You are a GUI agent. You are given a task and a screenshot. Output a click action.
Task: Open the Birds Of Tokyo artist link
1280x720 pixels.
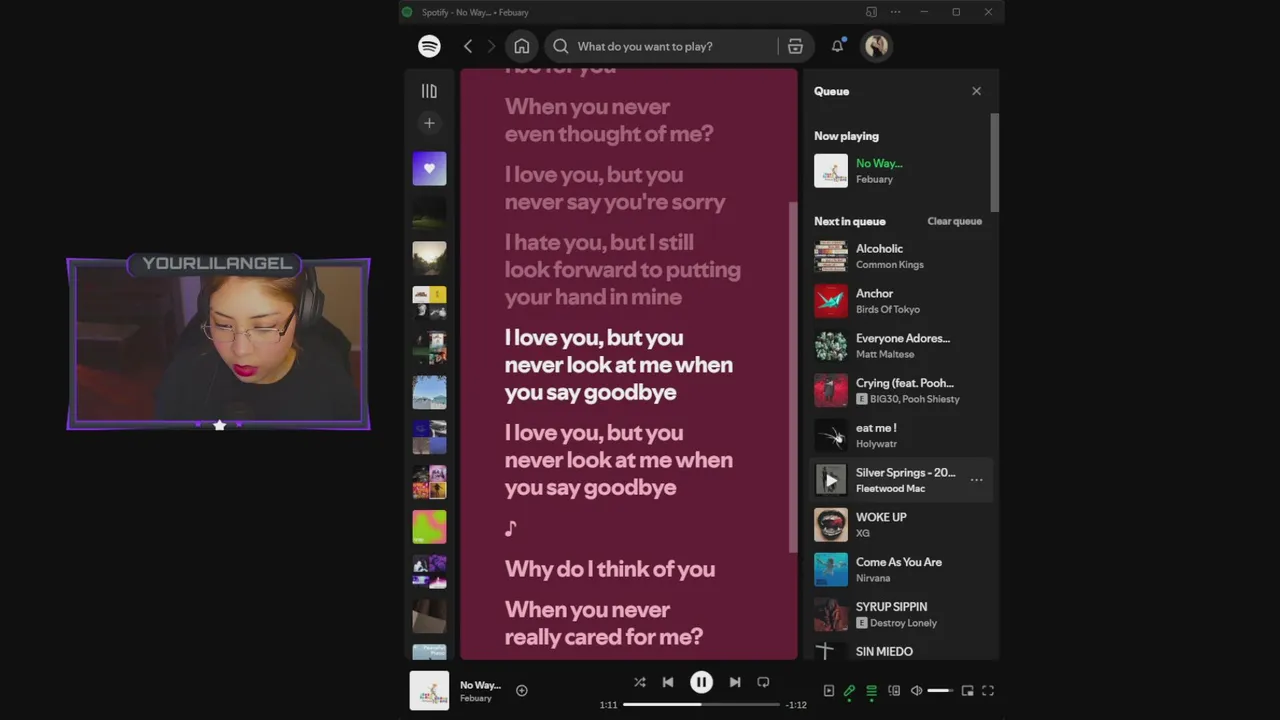(887, 309)
